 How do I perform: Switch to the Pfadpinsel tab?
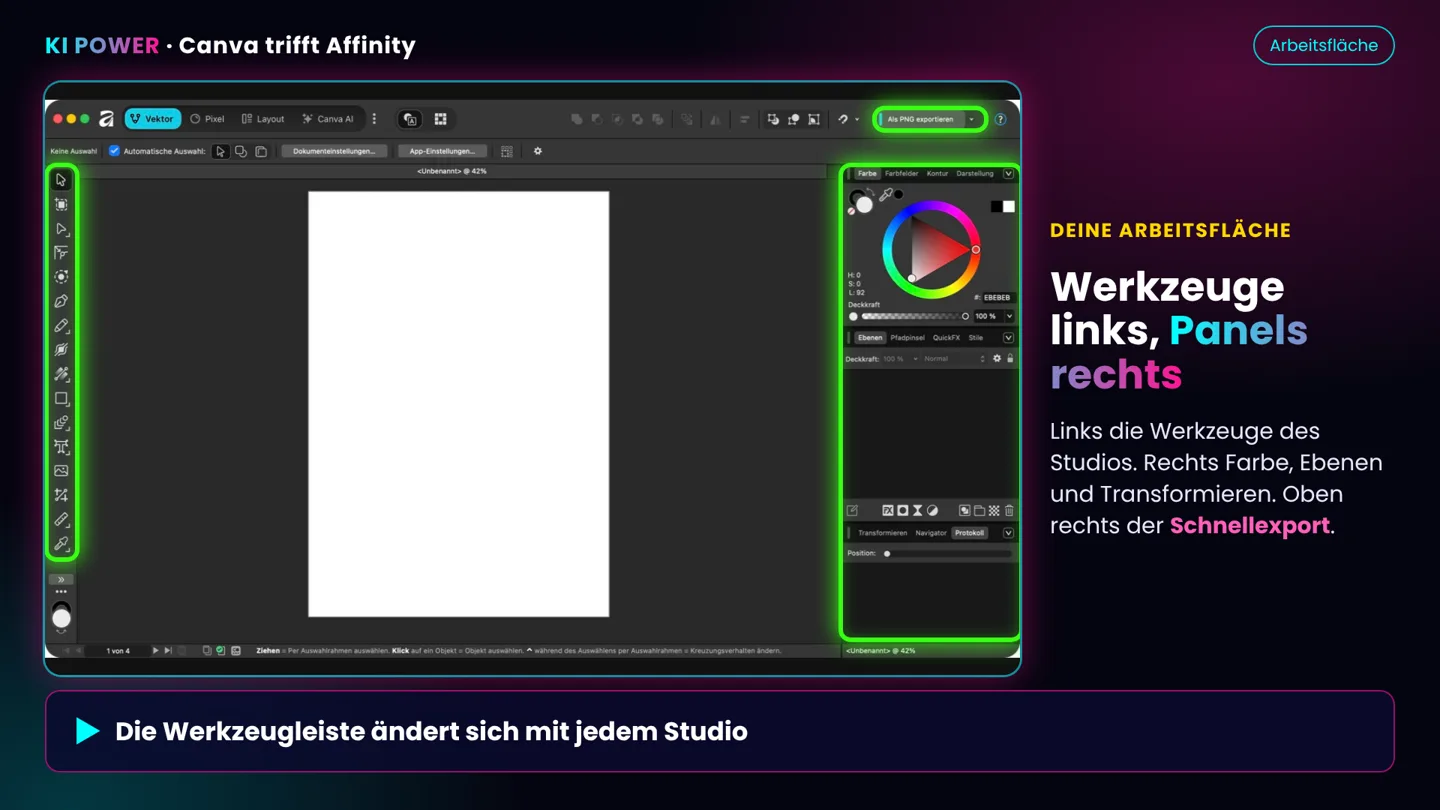(907, 338)
